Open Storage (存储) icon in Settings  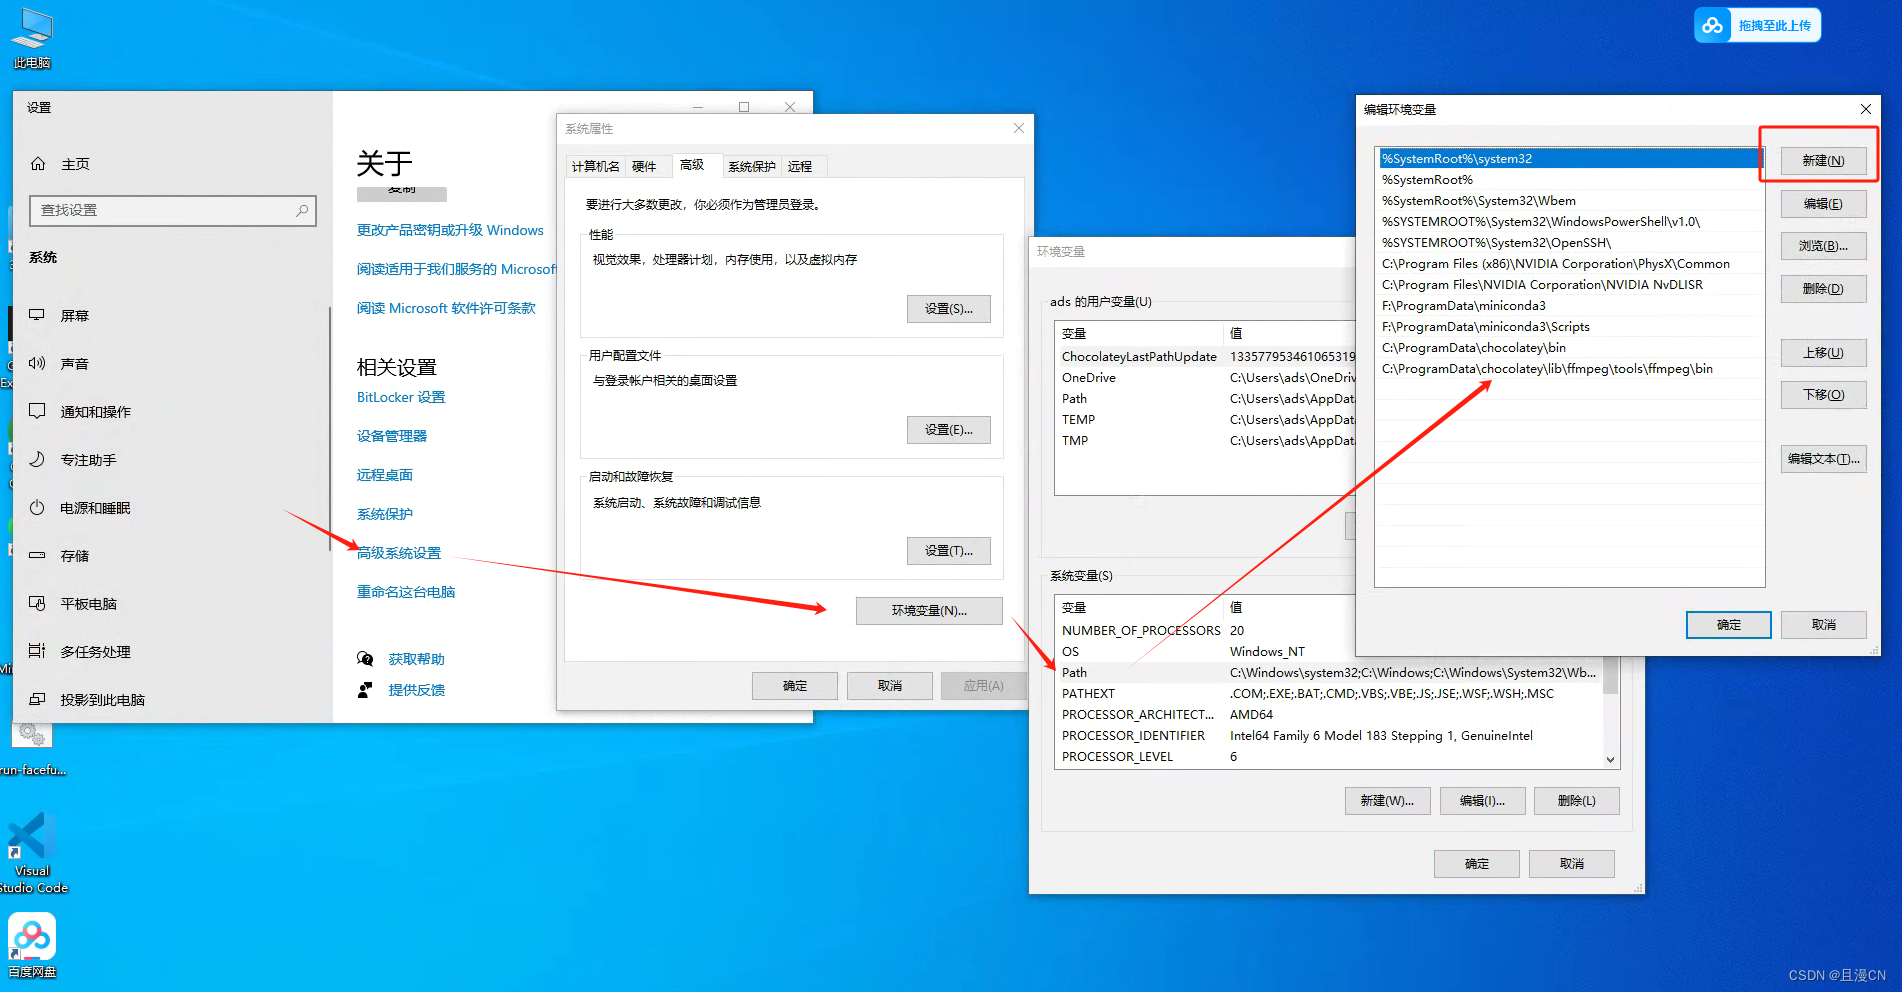tap(37, 555)
